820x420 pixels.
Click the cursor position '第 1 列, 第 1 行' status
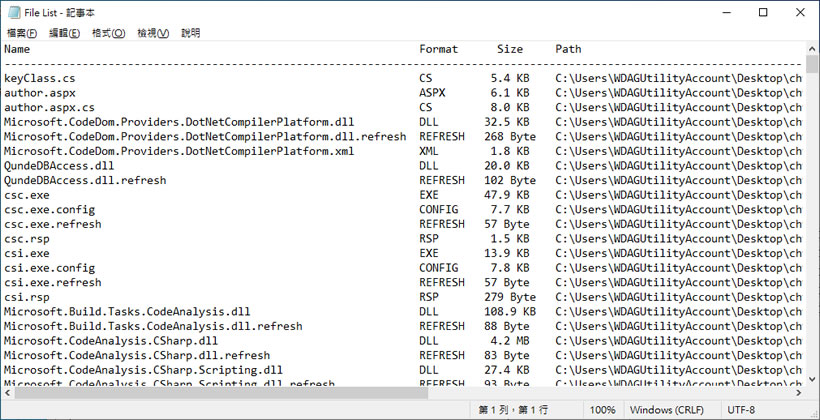513,410
